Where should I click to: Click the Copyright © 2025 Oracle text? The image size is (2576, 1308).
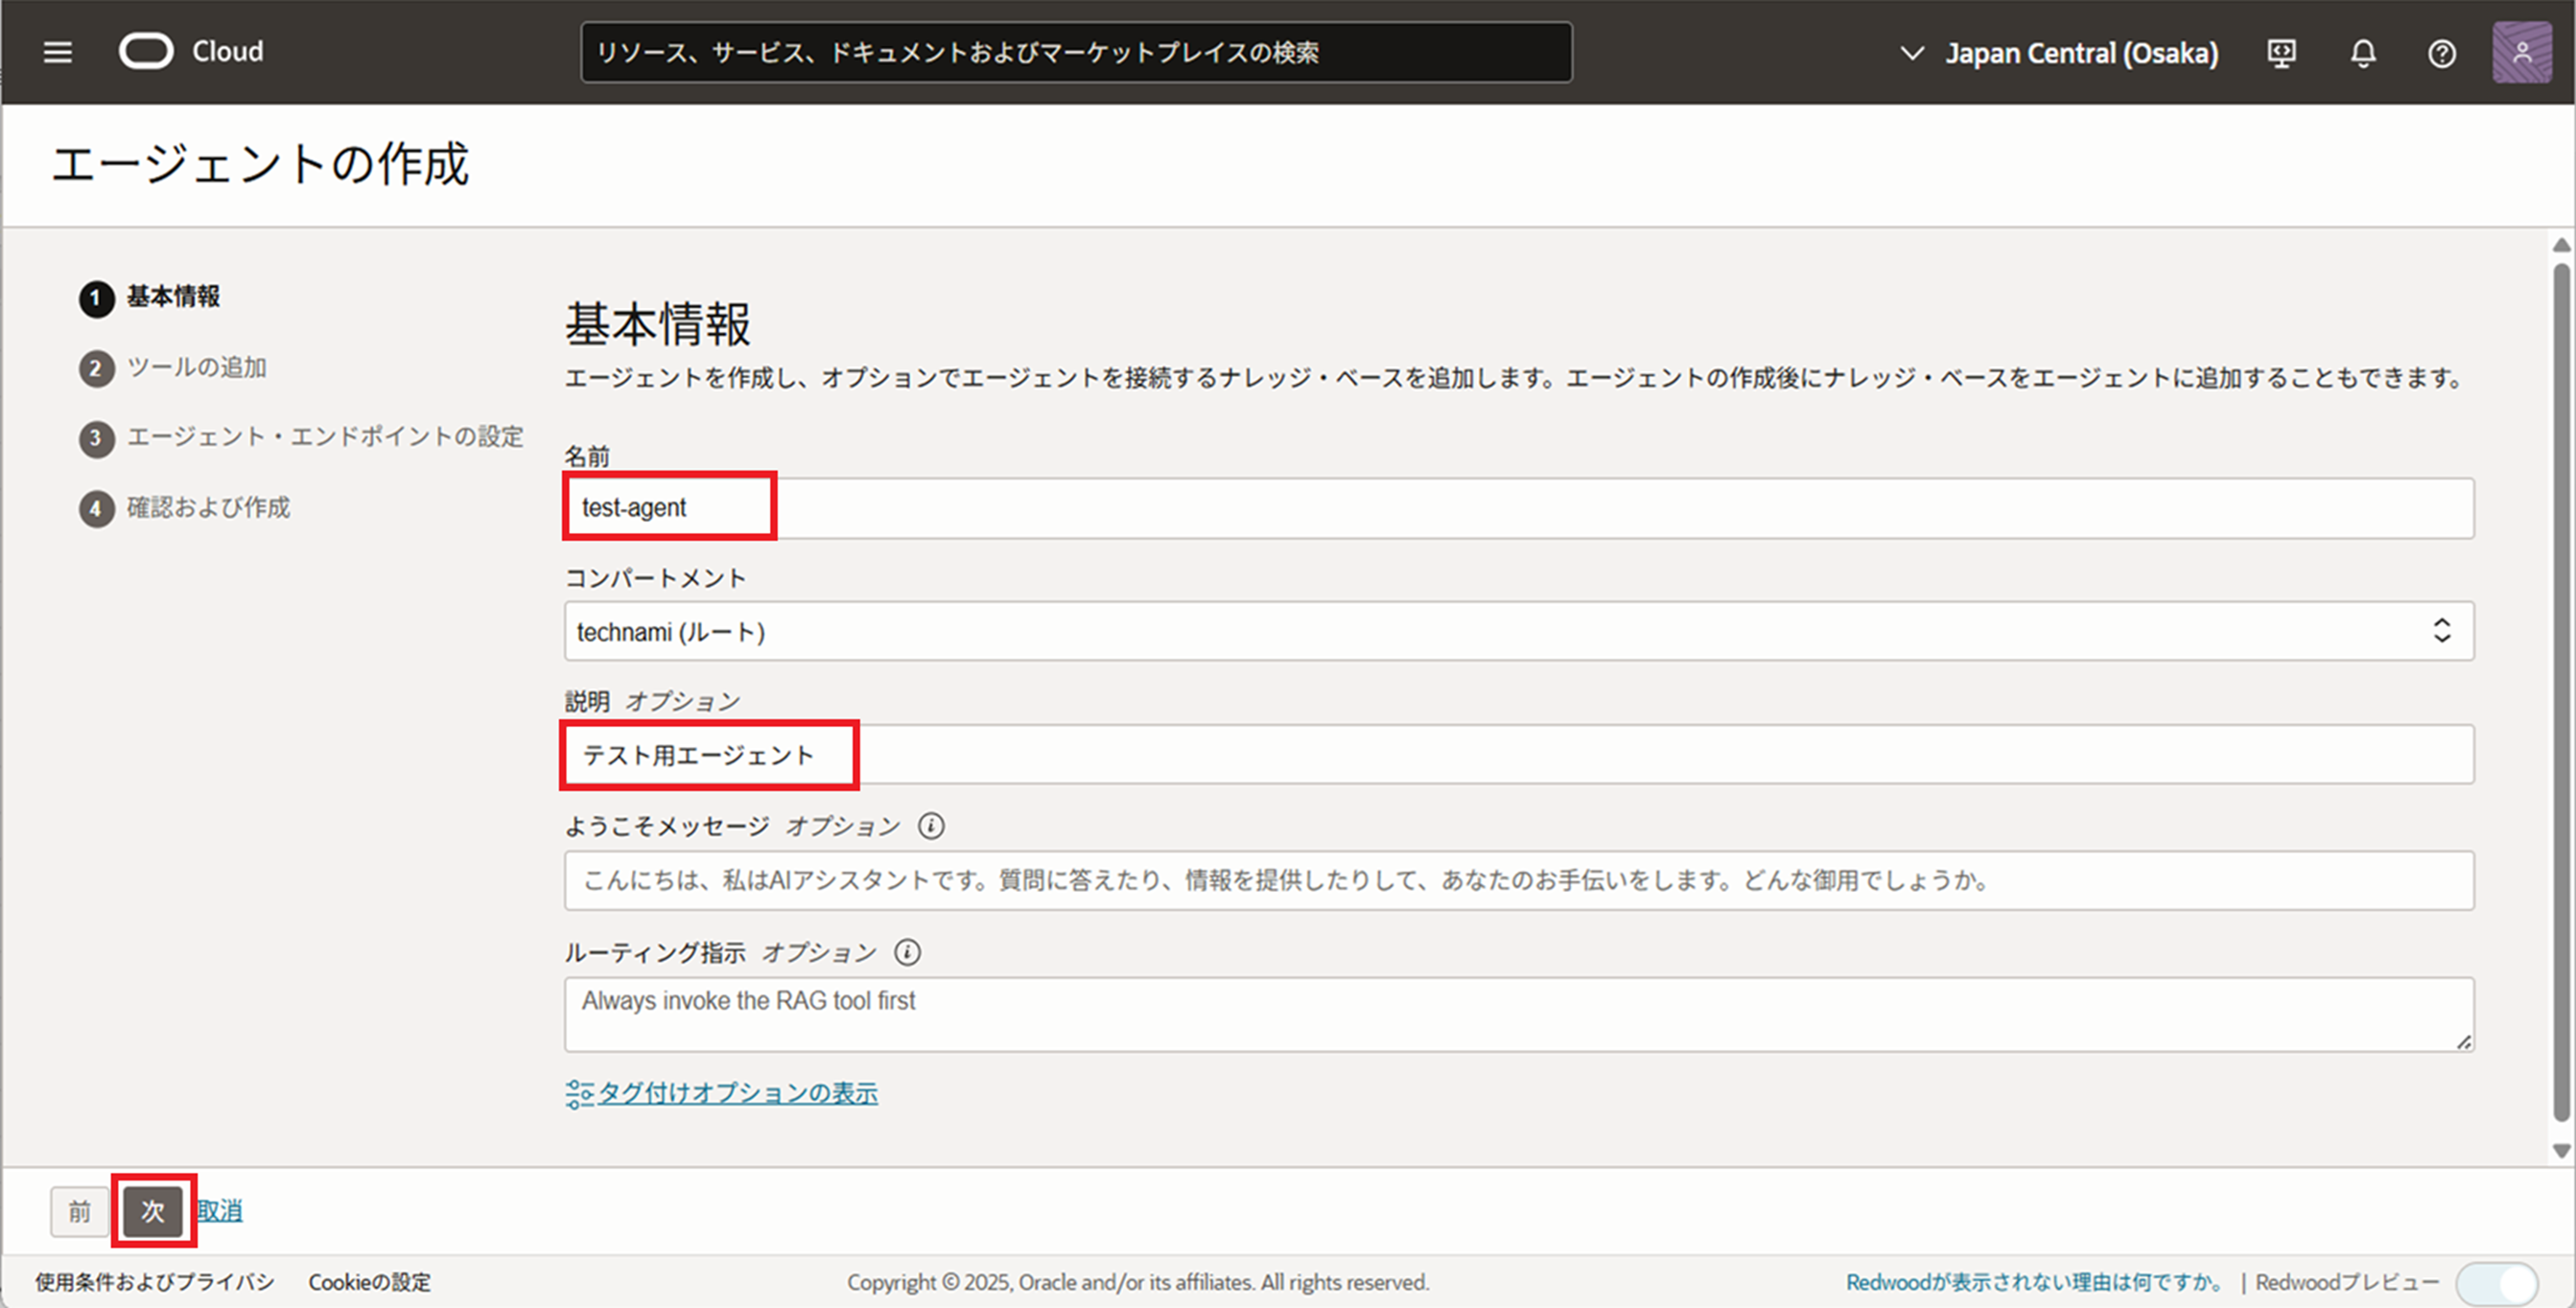tap(1138, 1282)
